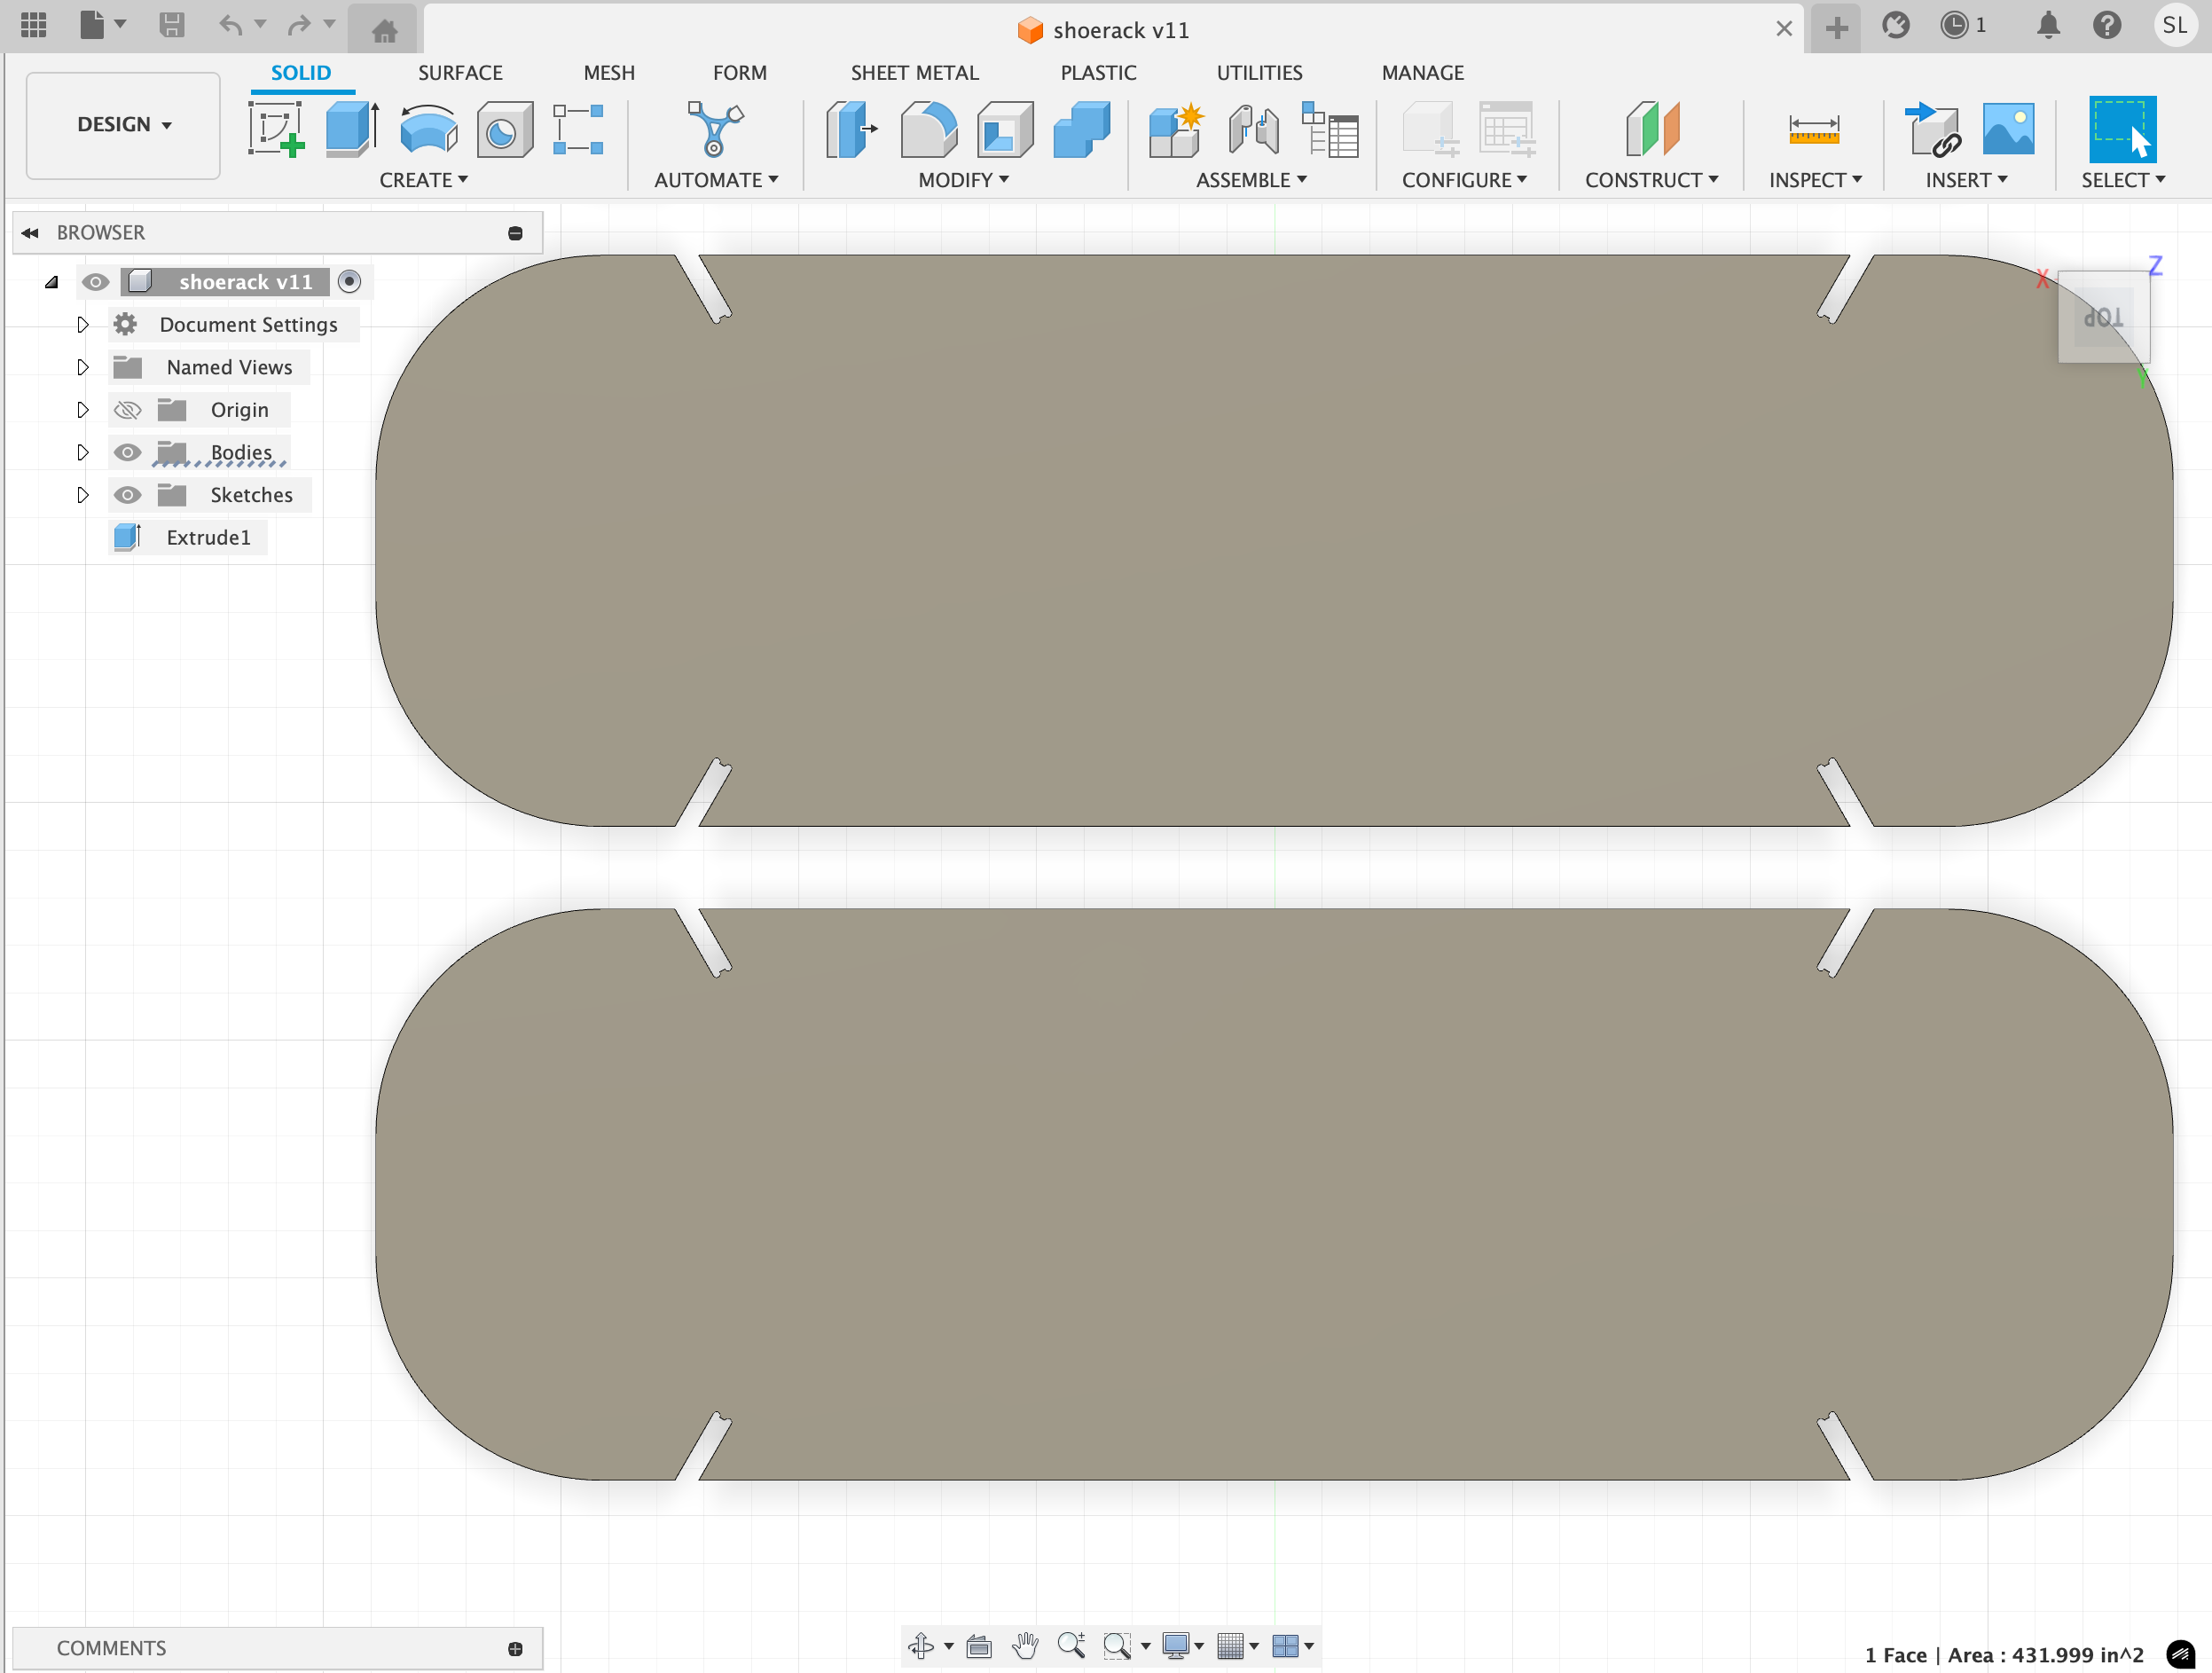The width and height of the screenshot is (2212, 1673).
Task: Open the Orbit navigation tool
Action: tap(921, 1645)
